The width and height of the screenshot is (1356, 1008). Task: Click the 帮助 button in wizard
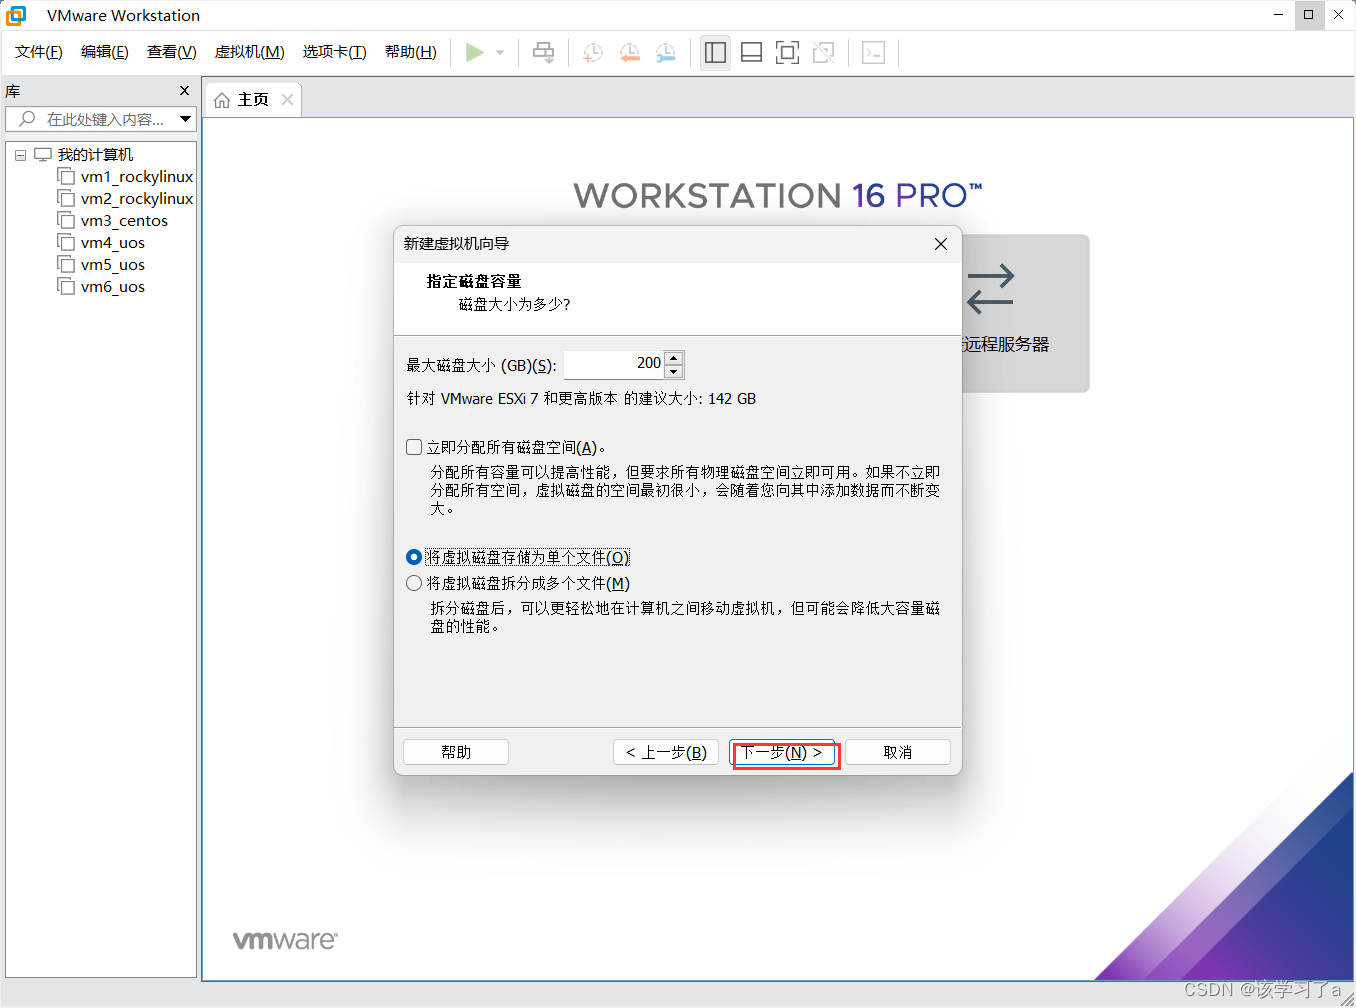click(456, 752)
